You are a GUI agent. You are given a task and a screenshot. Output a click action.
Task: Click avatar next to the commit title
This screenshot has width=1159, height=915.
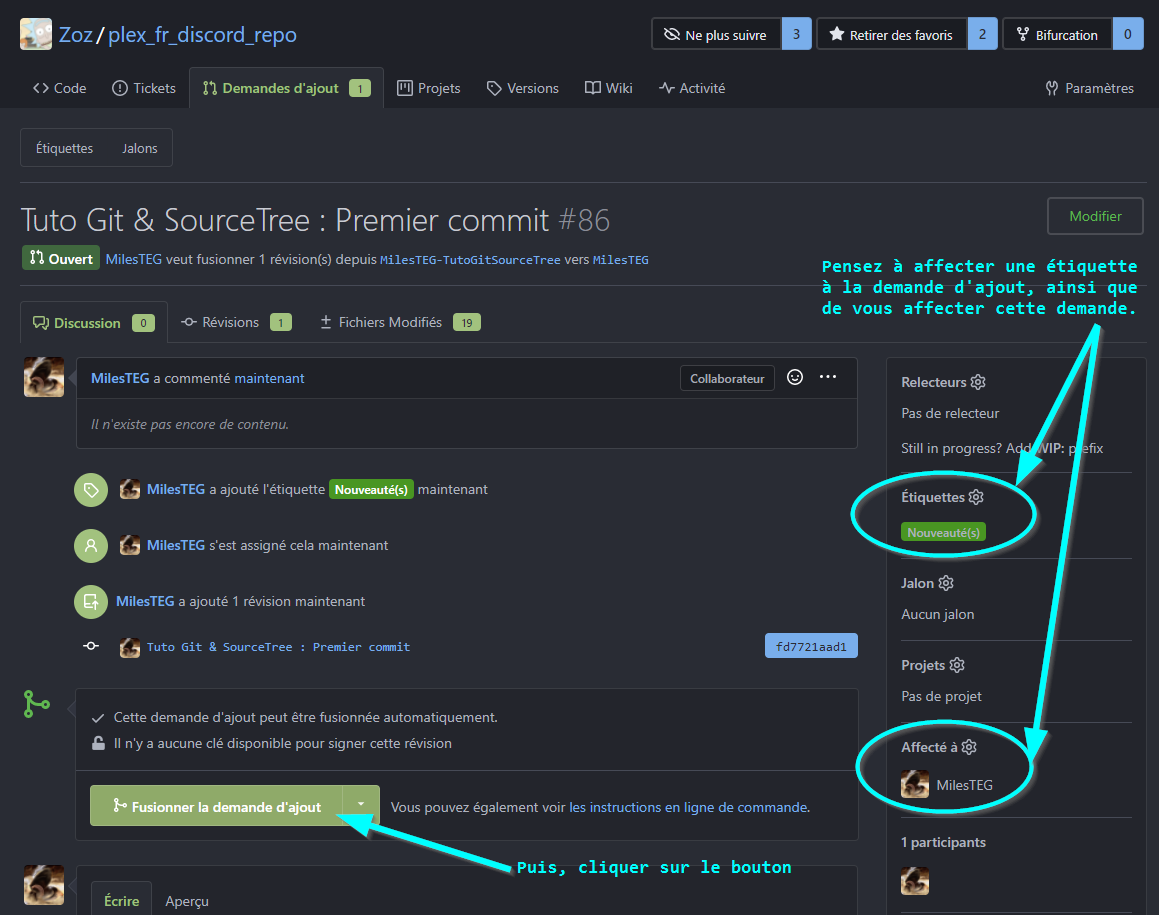[x=129, y=647]
